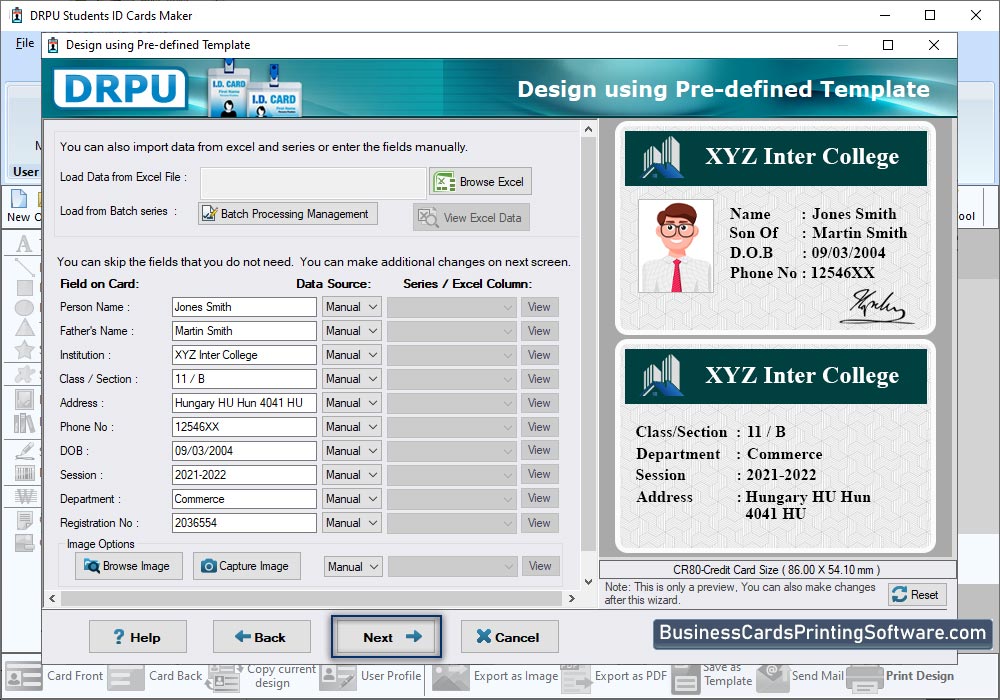The width and height of the screenshot is (1000, 700).
Task: Select the text tool in left sidebar
Action: click(24, 243)
